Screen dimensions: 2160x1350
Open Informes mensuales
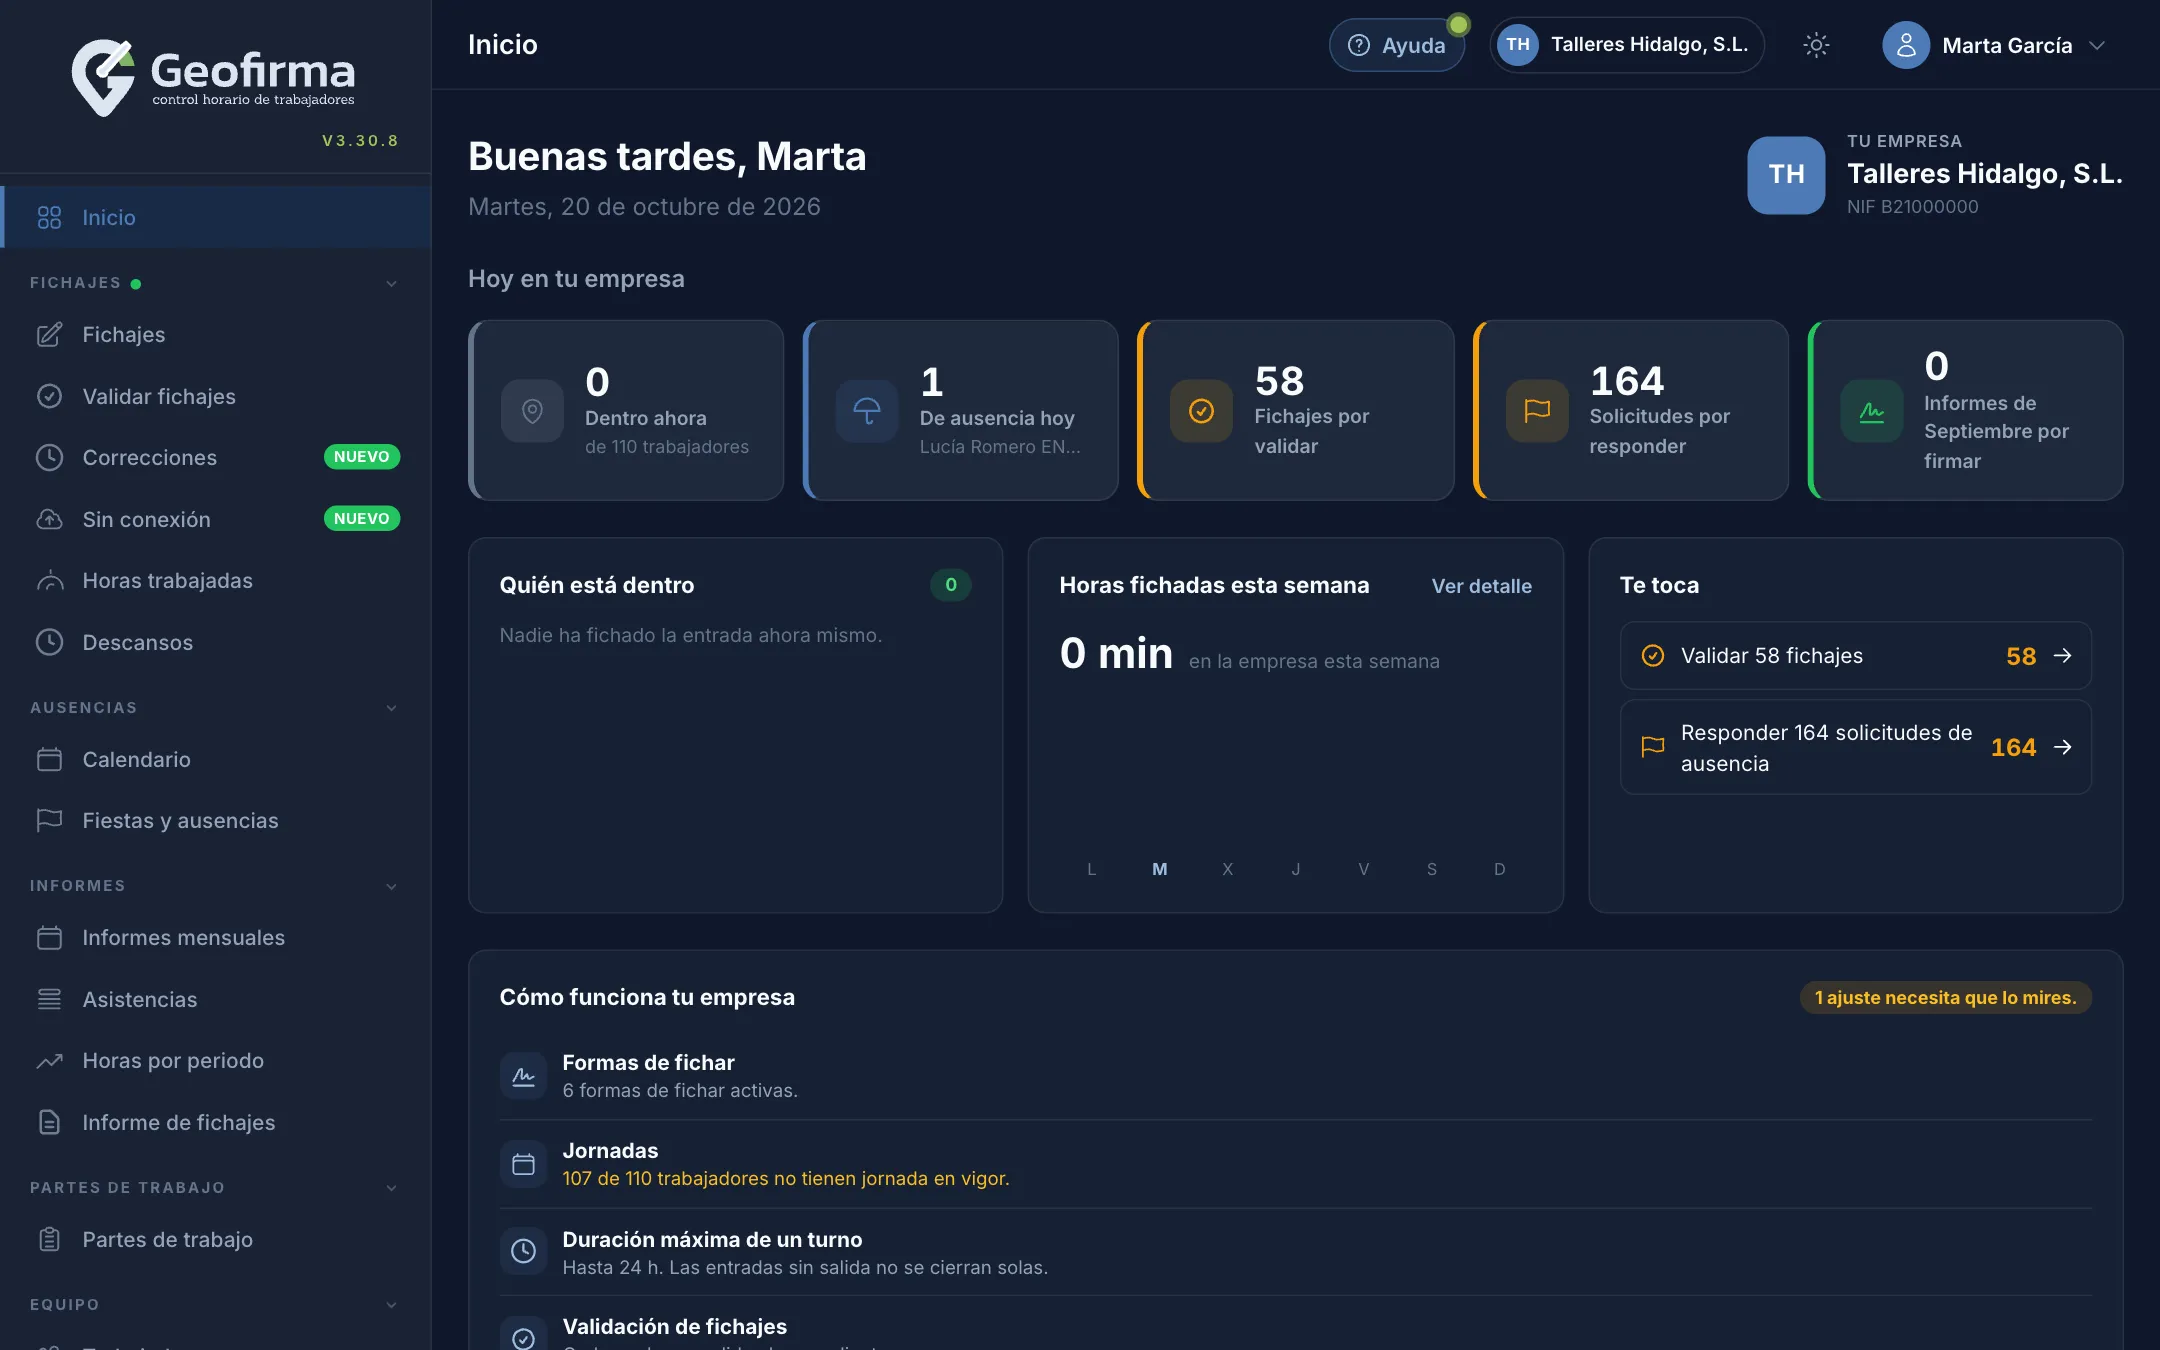point(215,938)
